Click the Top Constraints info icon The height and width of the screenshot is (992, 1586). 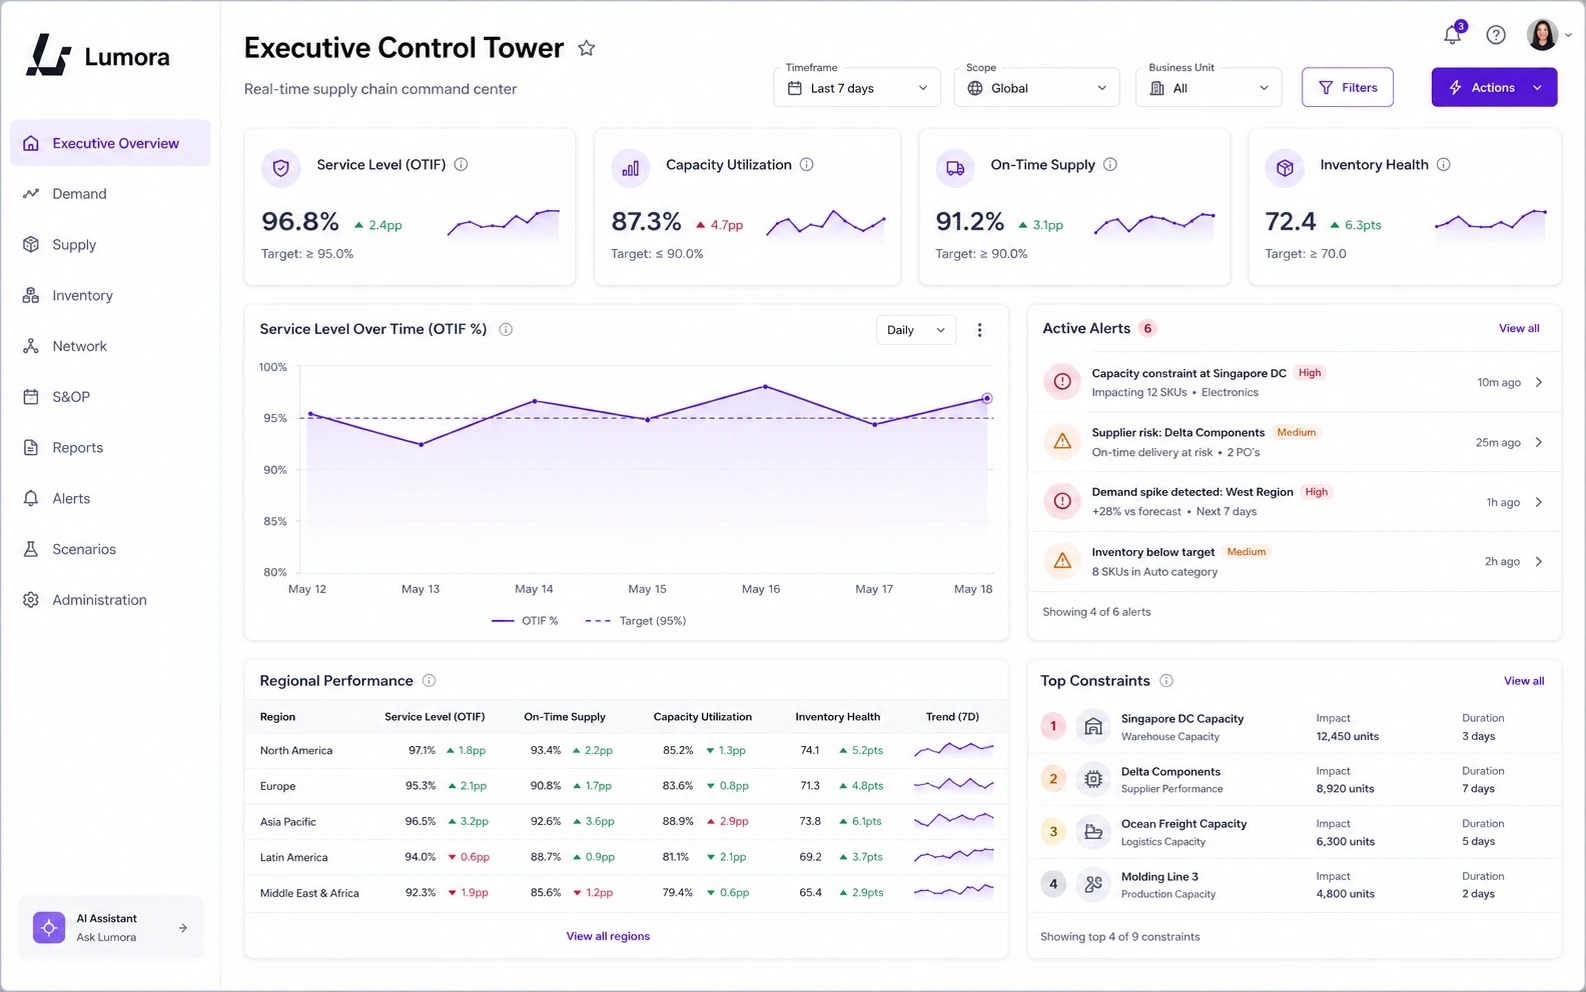point(1166,681)
